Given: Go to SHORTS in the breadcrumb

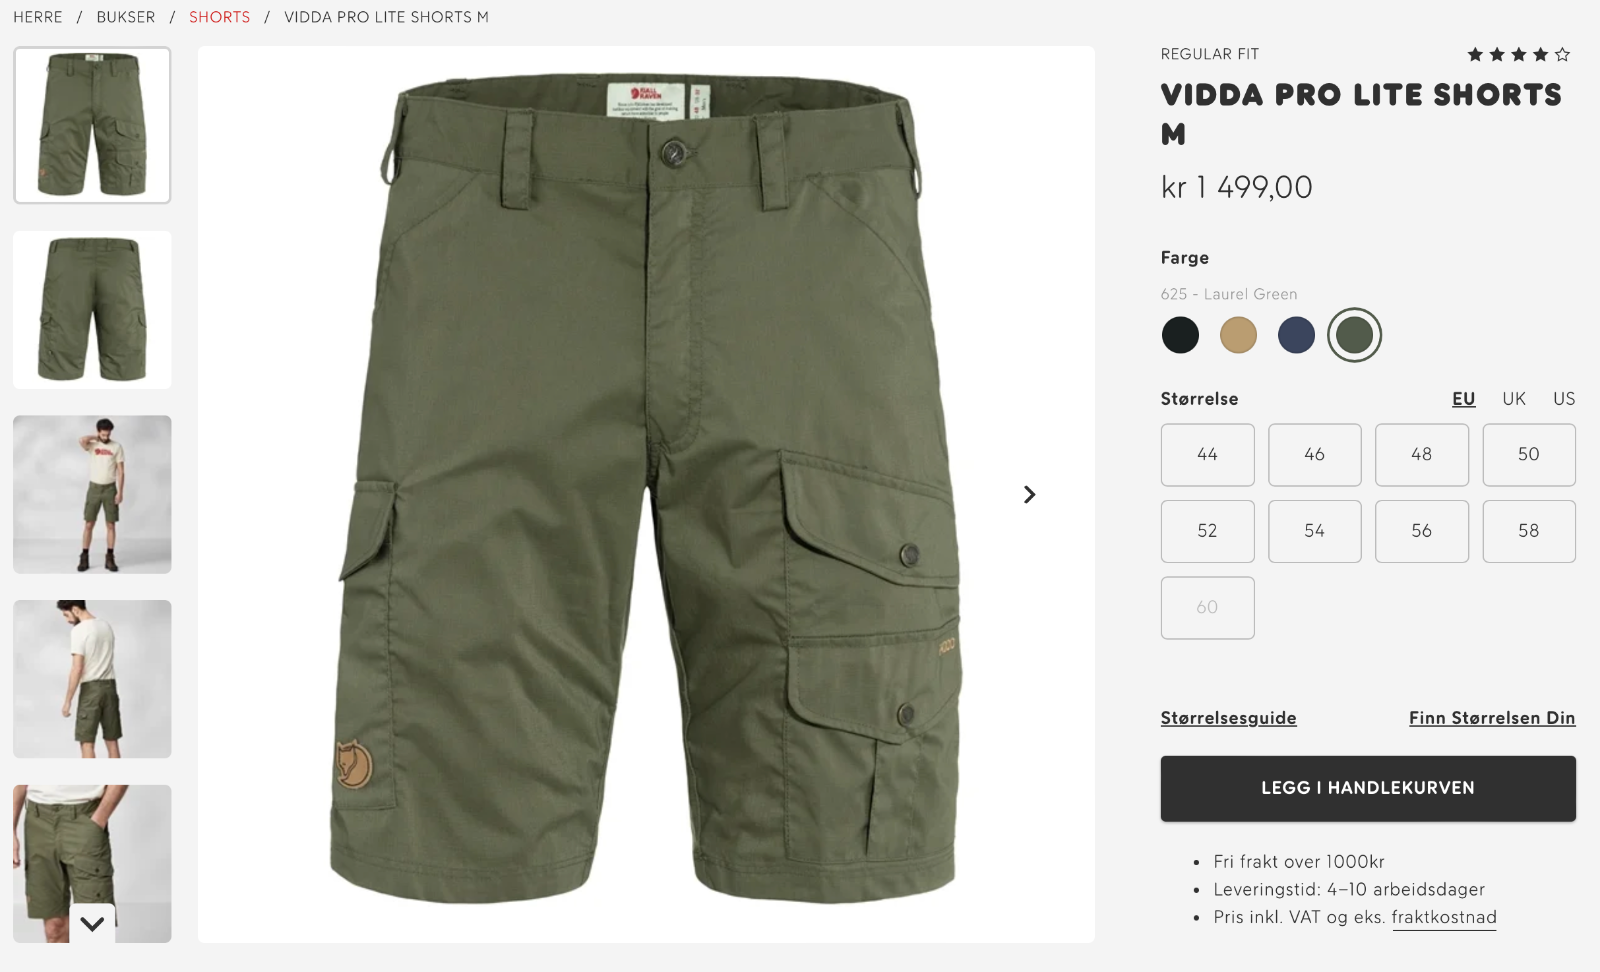Looking at the screenshot, I should tap(220, 17).
